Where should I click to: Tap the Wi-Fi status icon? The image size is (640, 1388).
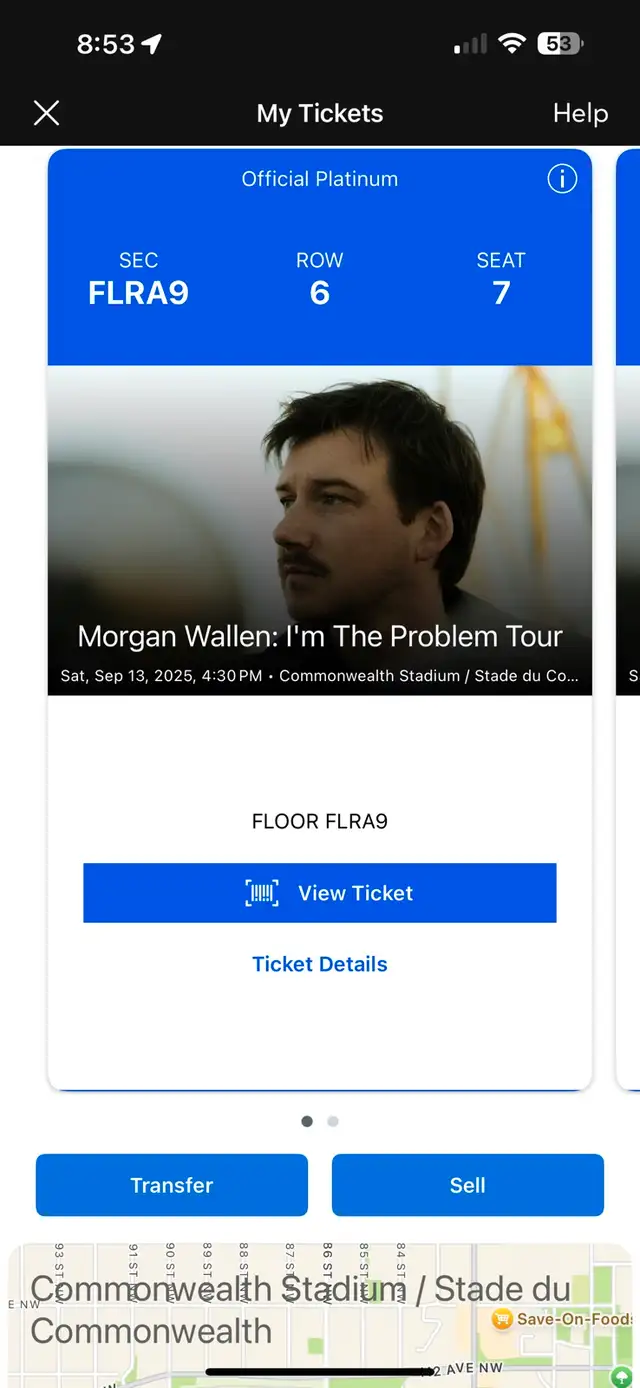click(513, 44)
